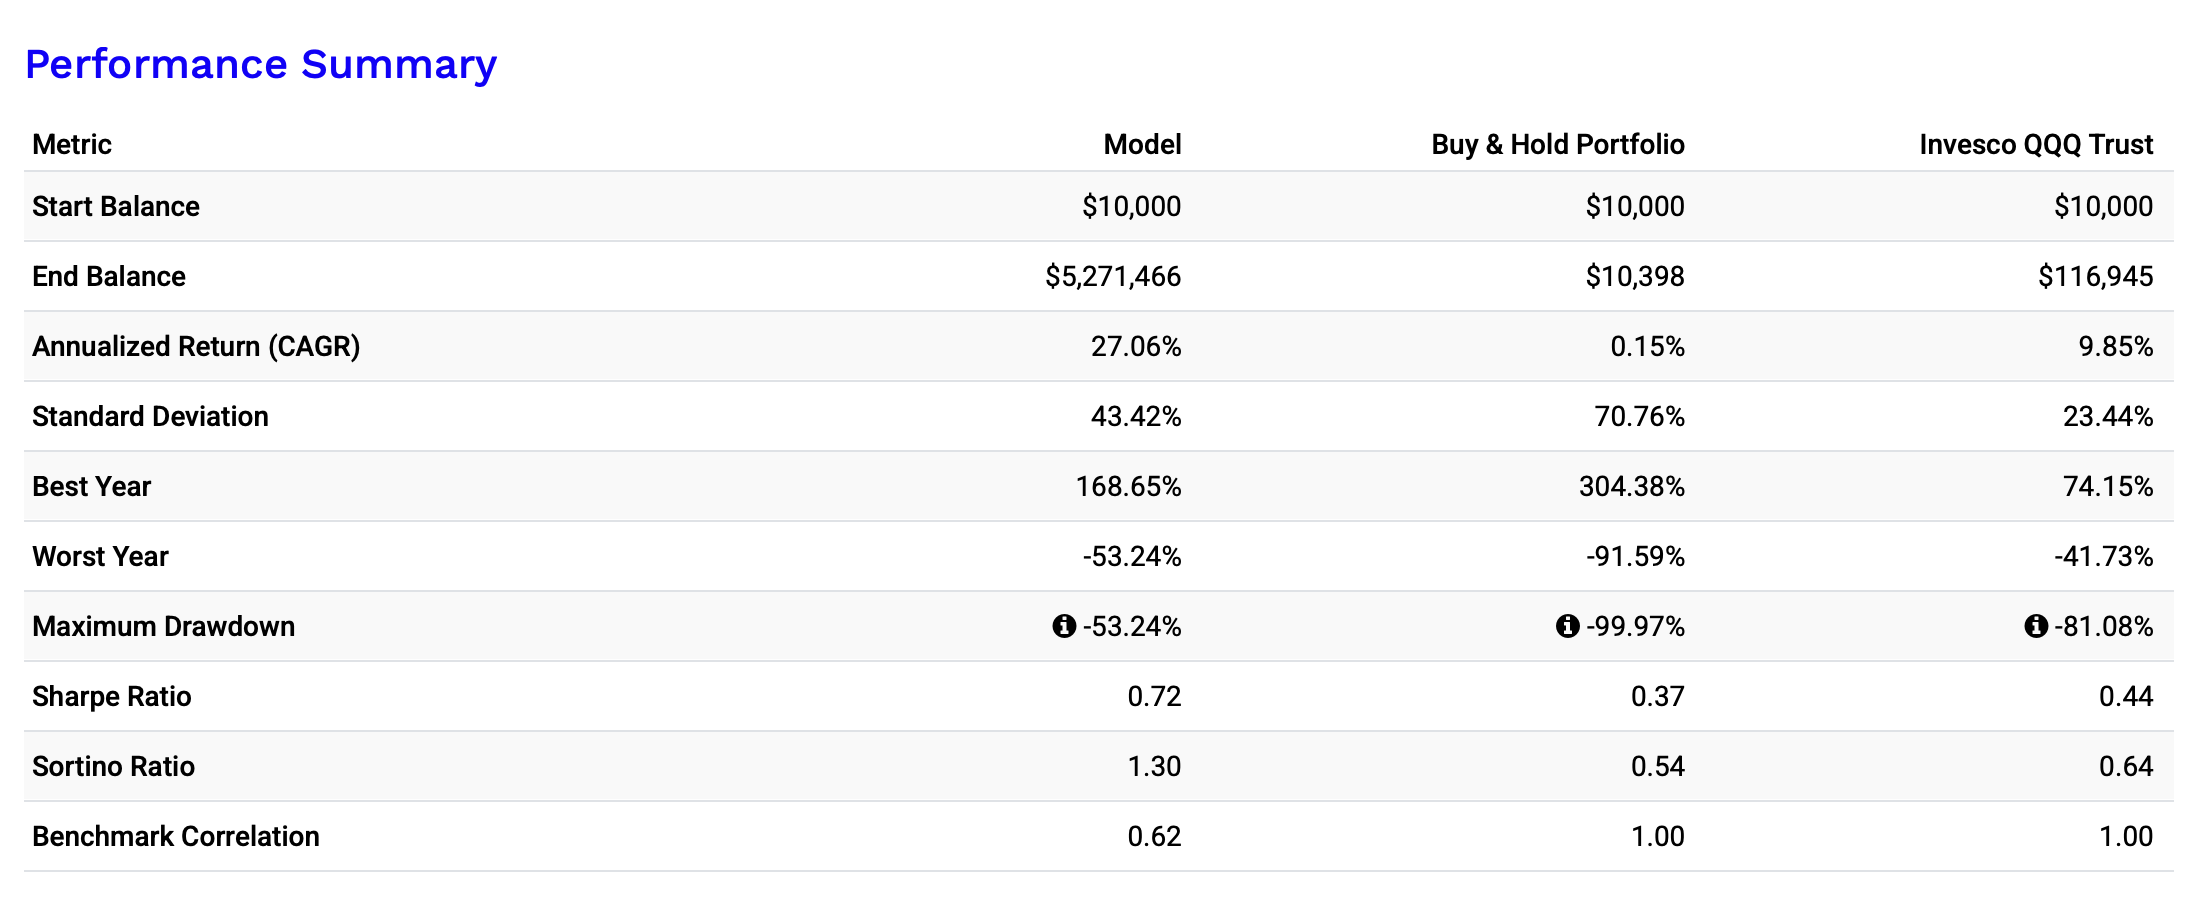Click the Invesco QQQ Trust column header

tap(2036, 144)
